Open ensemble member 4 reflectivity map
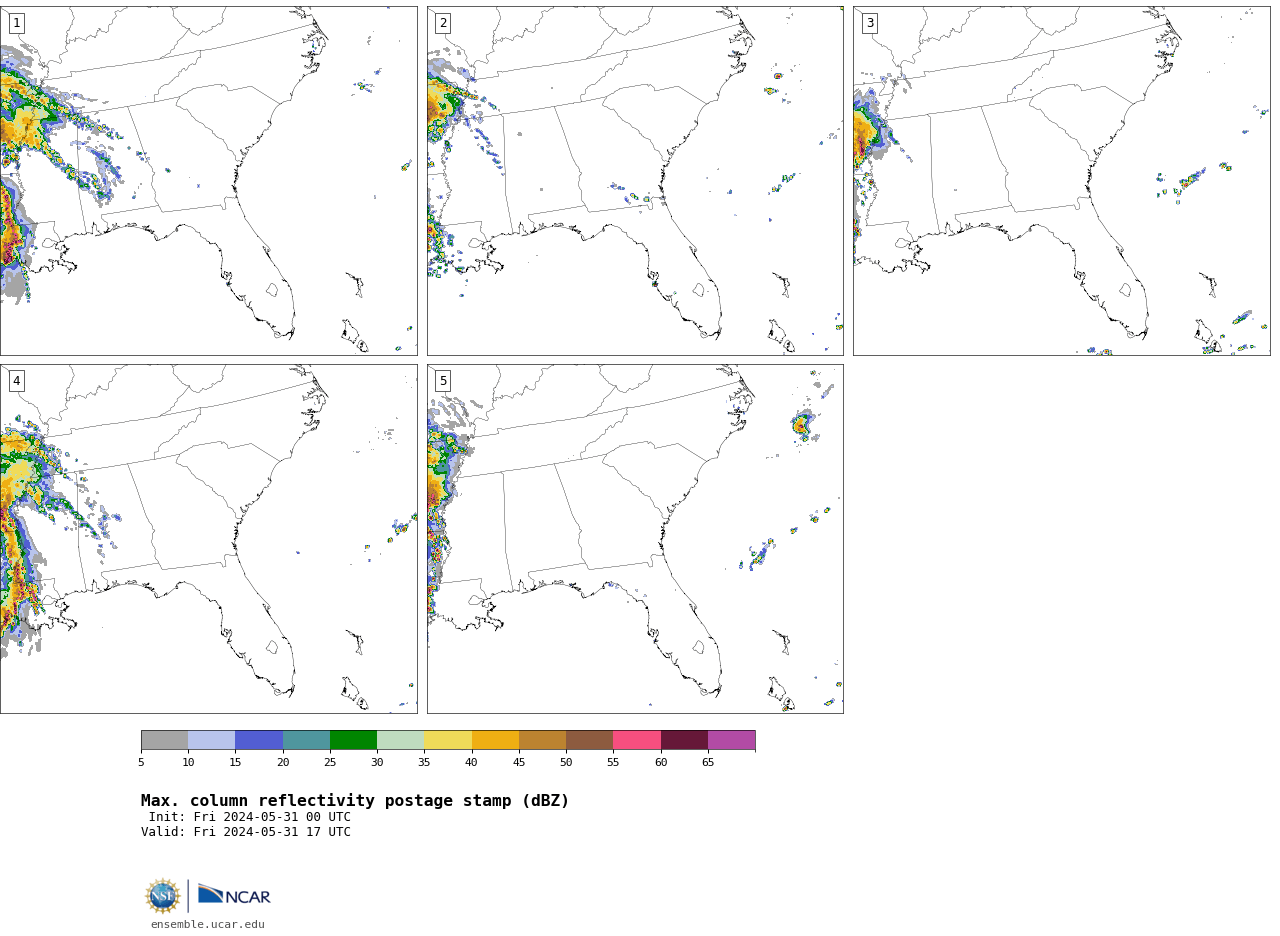1280x936 pixels. [x=208, y=539]
